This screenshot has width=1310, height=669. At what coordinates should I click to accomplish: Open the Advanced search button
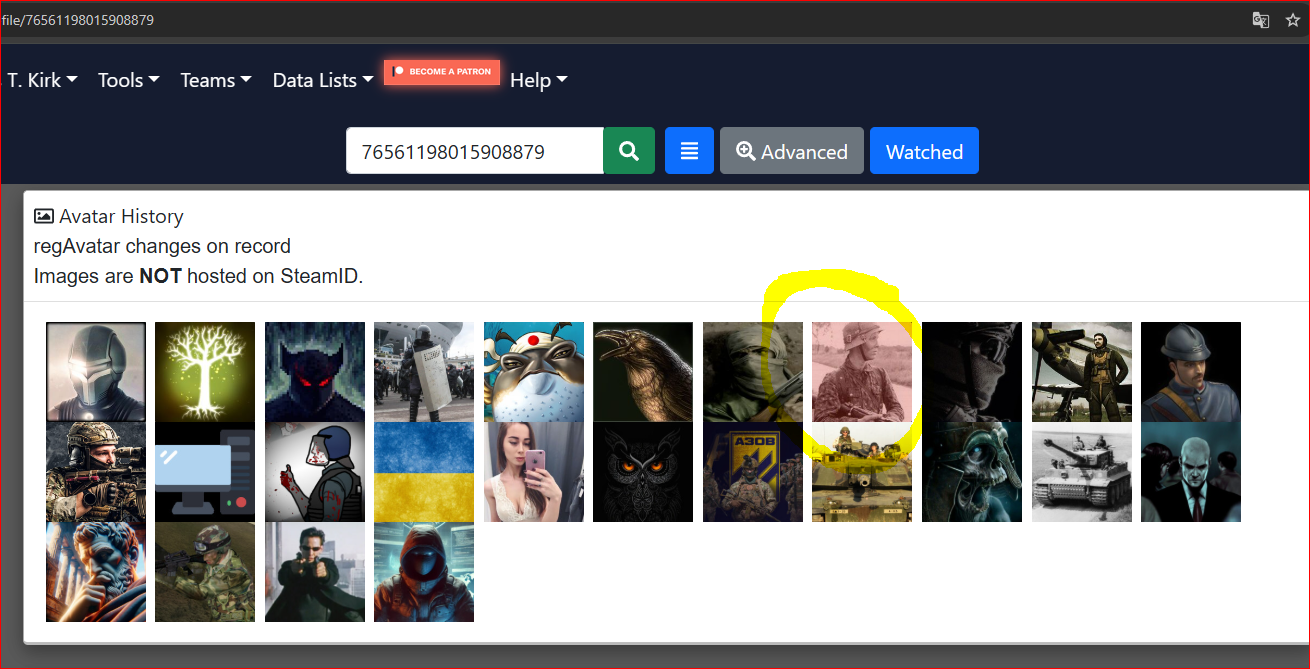point(791,151)
